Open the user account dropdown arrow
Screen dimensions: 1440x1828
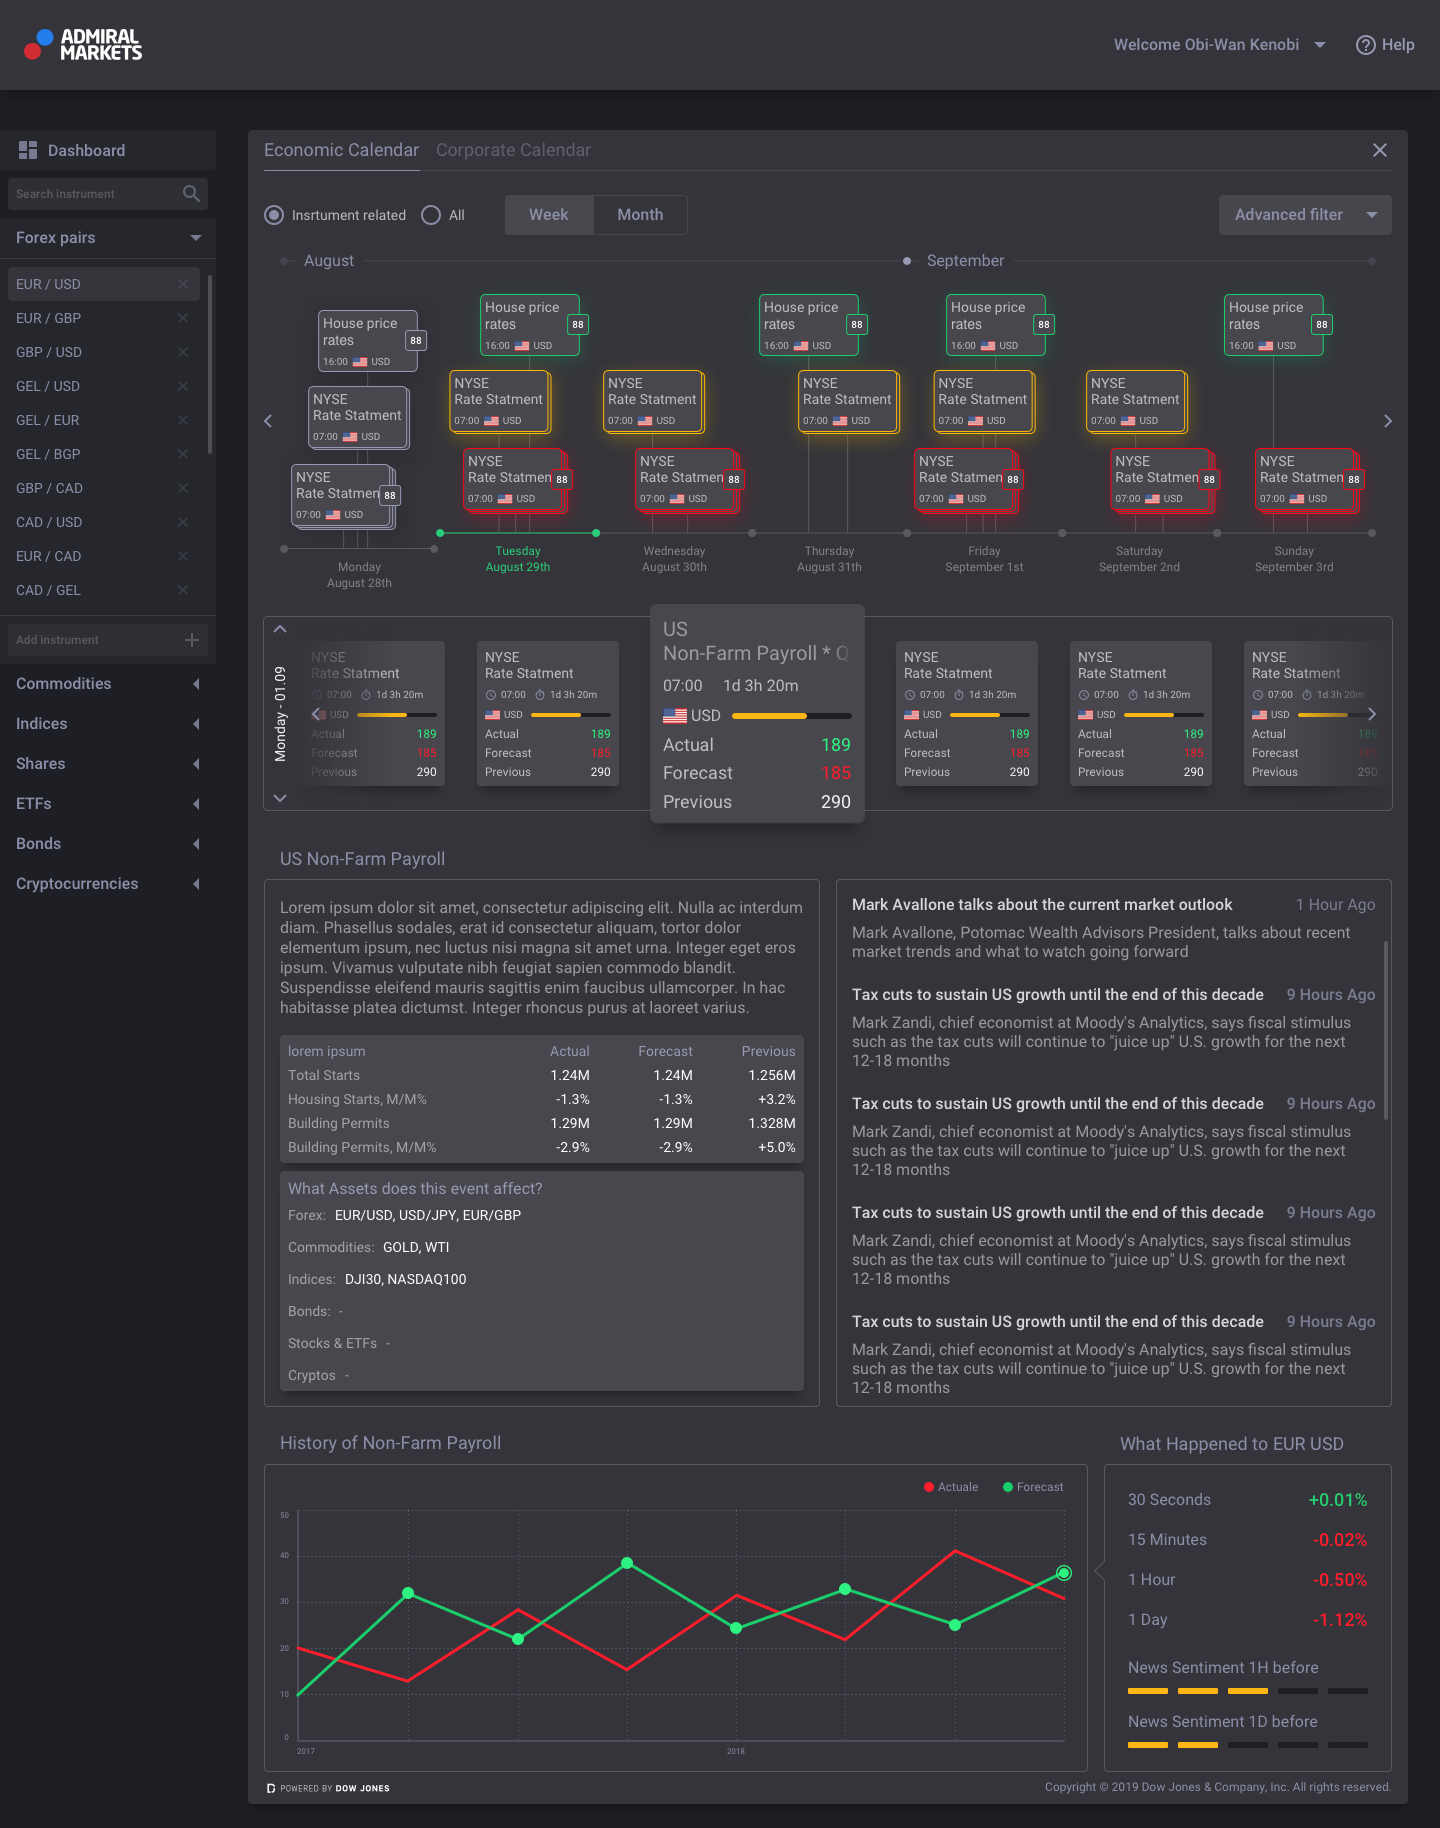tap(1320, 45)
